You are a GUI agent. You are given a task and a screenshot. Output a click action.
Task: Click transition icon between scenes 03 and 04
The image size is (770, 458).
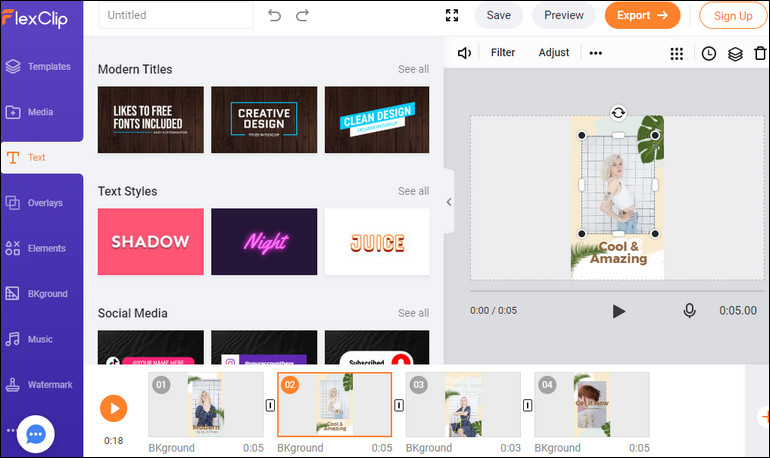coord(527,405)
